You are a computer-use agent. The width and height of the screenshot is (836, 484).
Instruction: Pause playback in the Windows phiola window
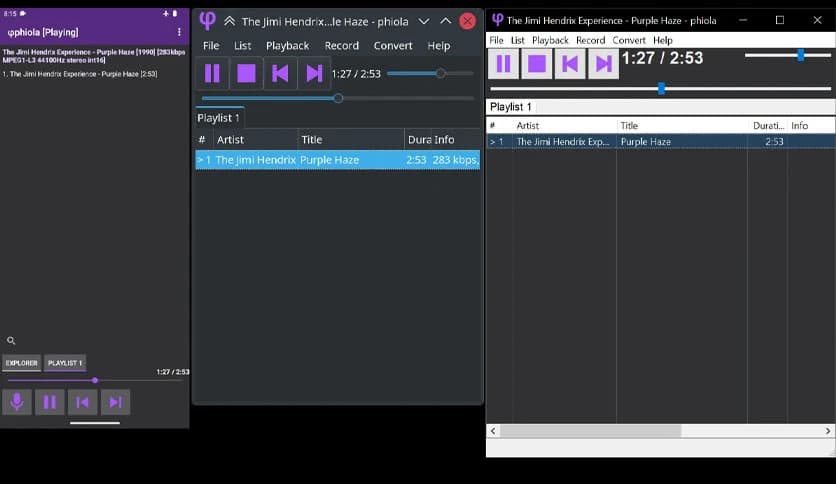click(503, 64)
